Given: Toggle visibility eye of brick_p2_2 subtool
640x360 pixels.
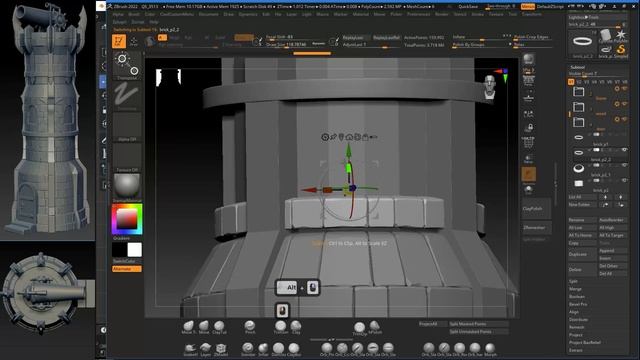Looking at the screenshot, I should coord(624,150).
